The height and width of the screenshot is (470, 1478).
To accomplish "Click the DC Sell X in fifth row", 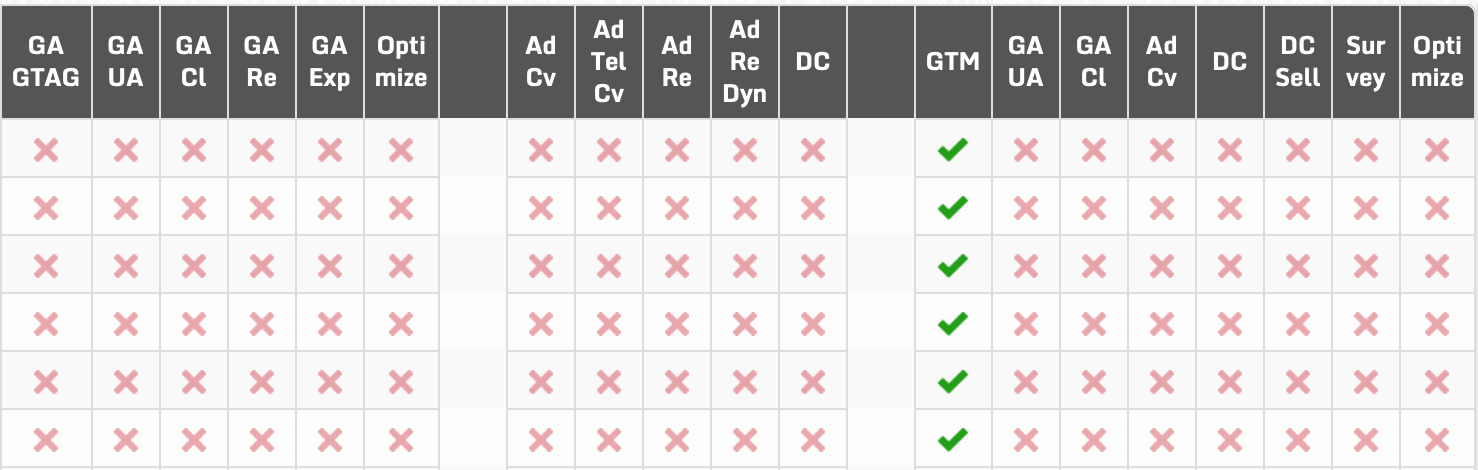I will coord(1298,381).
